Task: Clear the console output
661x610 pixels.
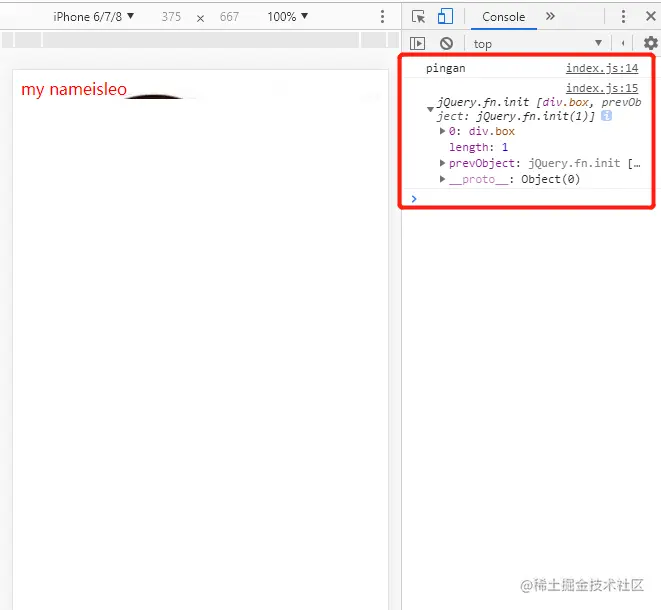Action: point(446,43)
